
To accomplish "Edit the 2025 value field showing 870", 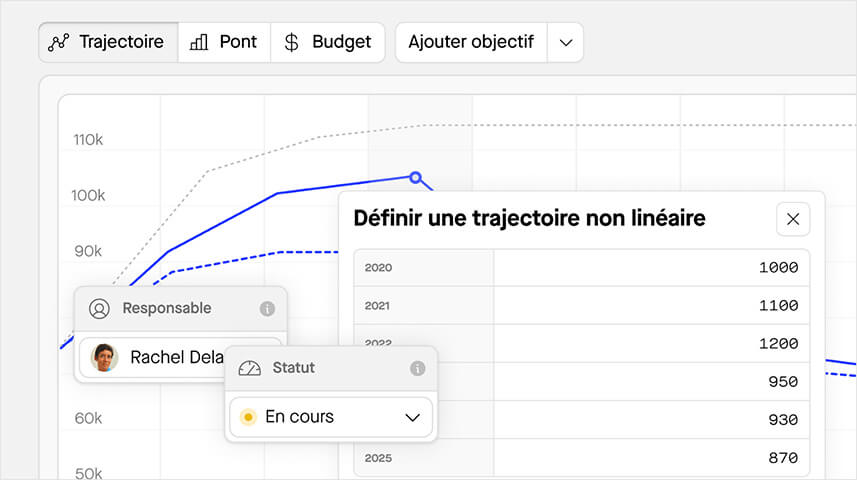I will (x=651, y=458).
